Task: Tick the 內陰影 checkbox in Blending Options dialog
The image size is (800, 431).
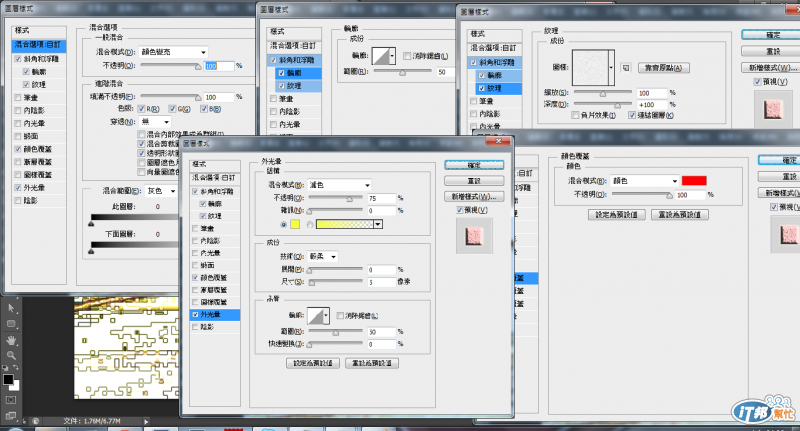Action: (x=18, y=110)
